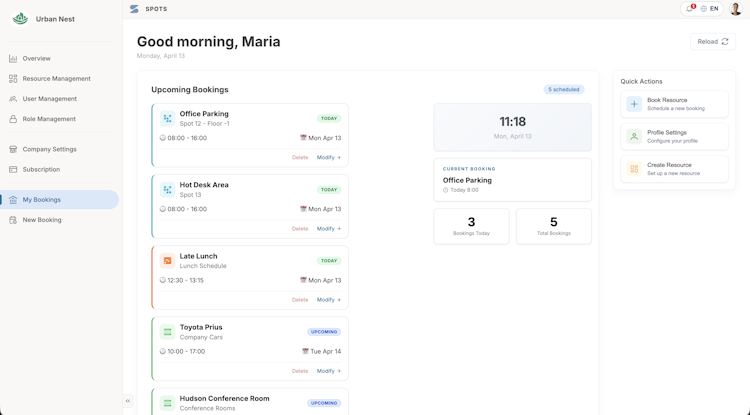Image resolution: width=750 pixels, height=415 pixels.
Task: Open New Booking in the sidebar
Action: pyautogui.click(x=42, y=220)
